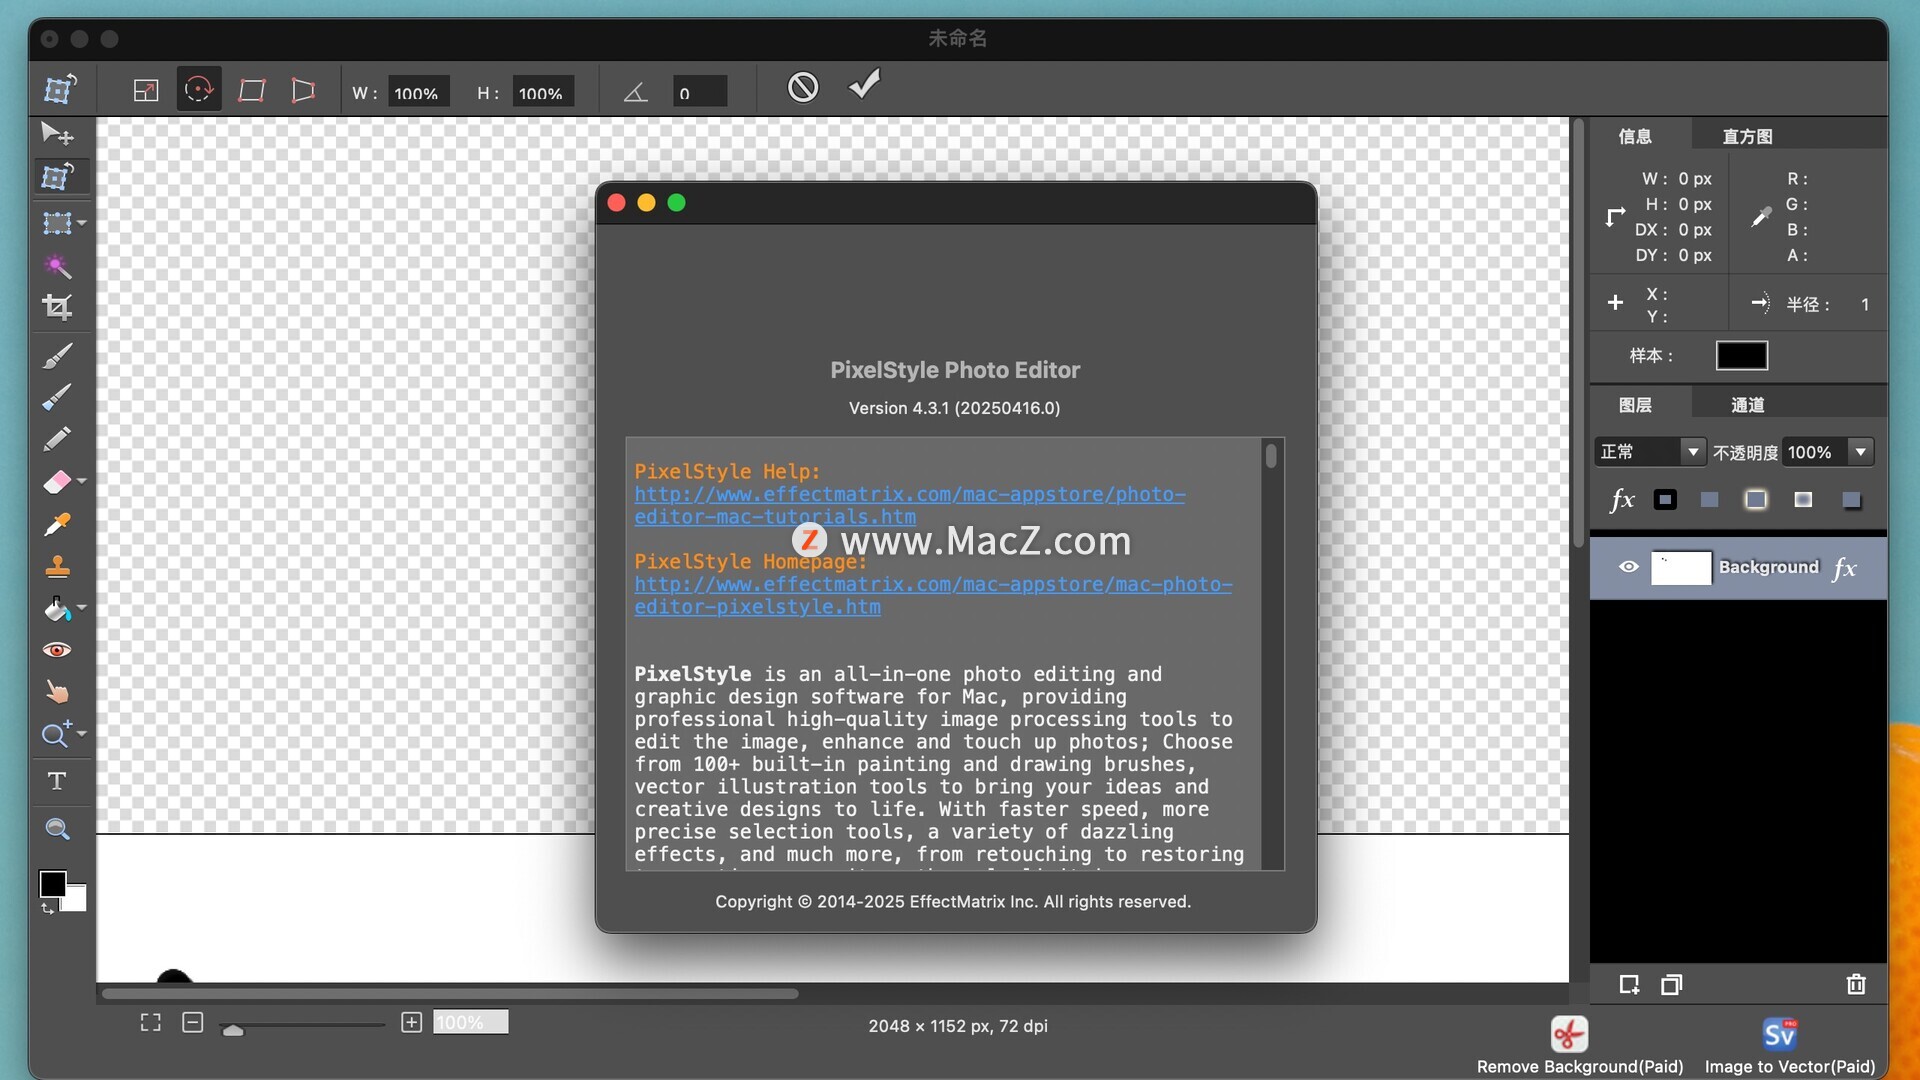Select the Zoom magnifier tool
Image resolution: width=1920 pixels, height=1080 pixels.
57,829
